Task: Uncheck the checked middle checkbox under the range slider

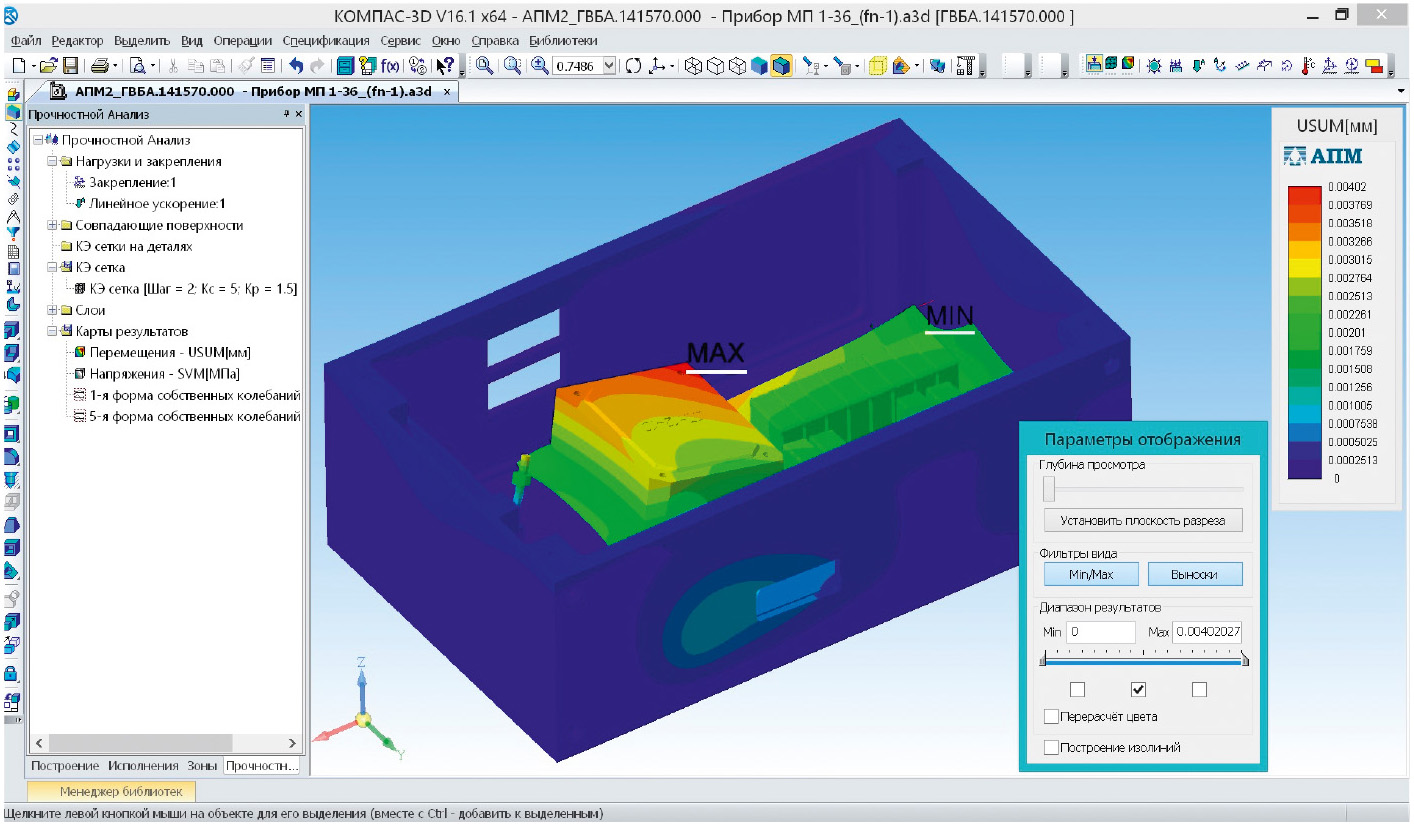Action: coord(1138,689)
